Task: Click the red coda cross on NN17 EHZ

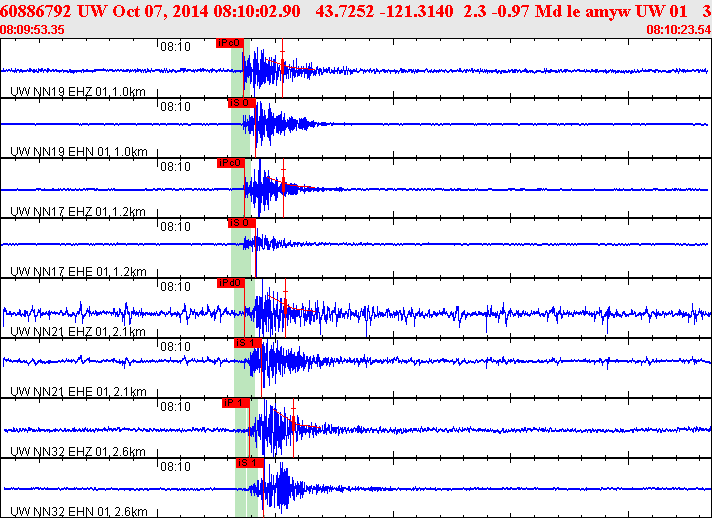Action: pyautogui.click(x=283, y=170)
